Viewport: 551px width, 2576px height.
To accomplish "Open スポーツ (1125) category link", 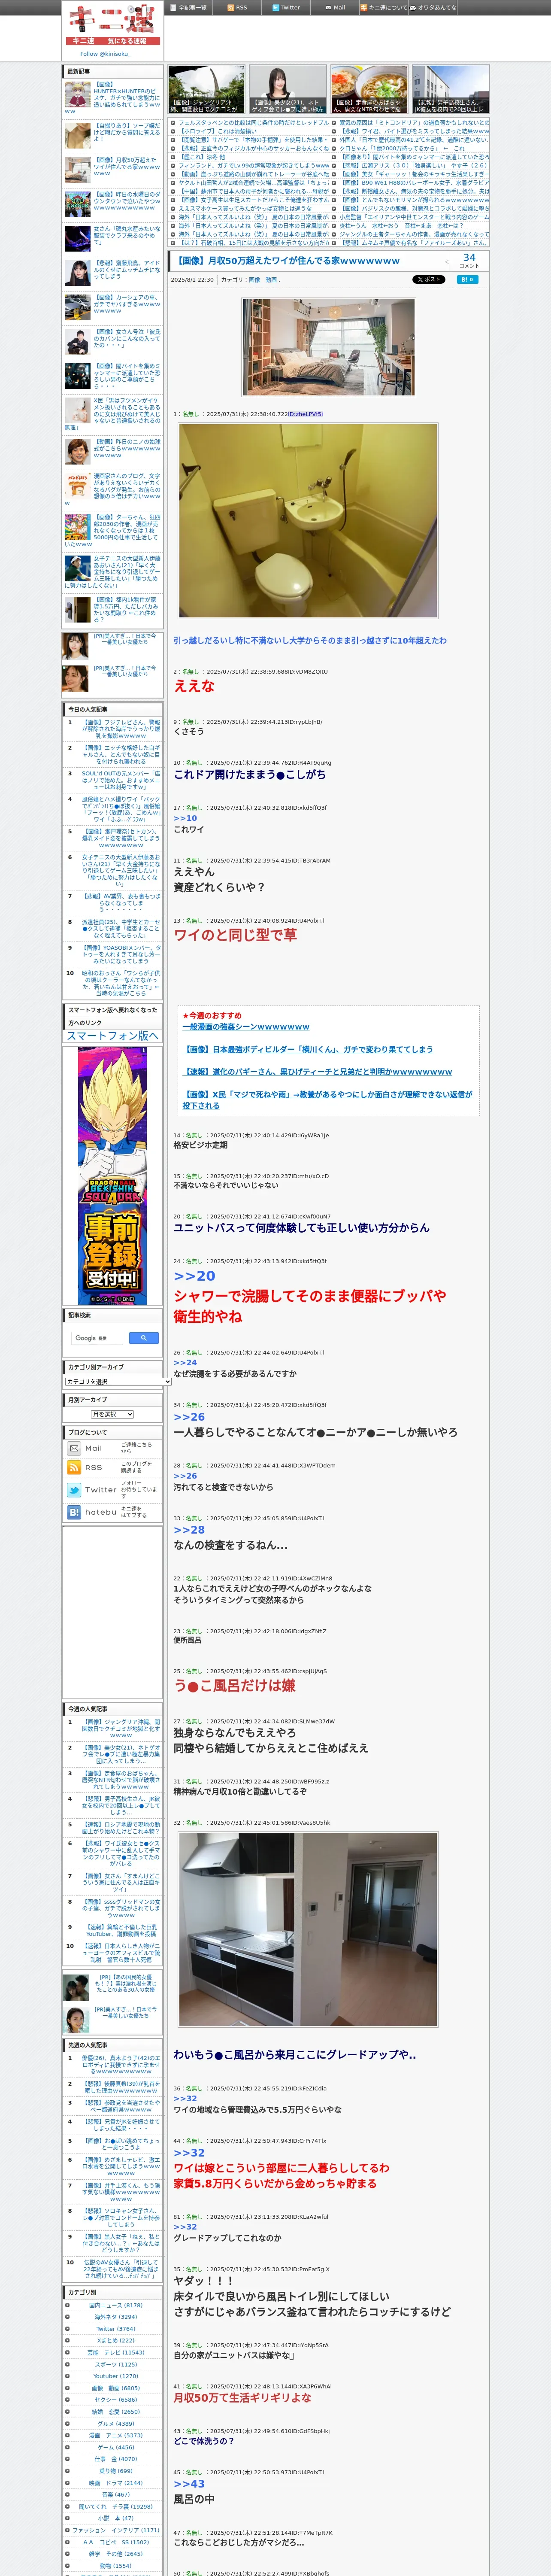I will [x=115, y=2365].
